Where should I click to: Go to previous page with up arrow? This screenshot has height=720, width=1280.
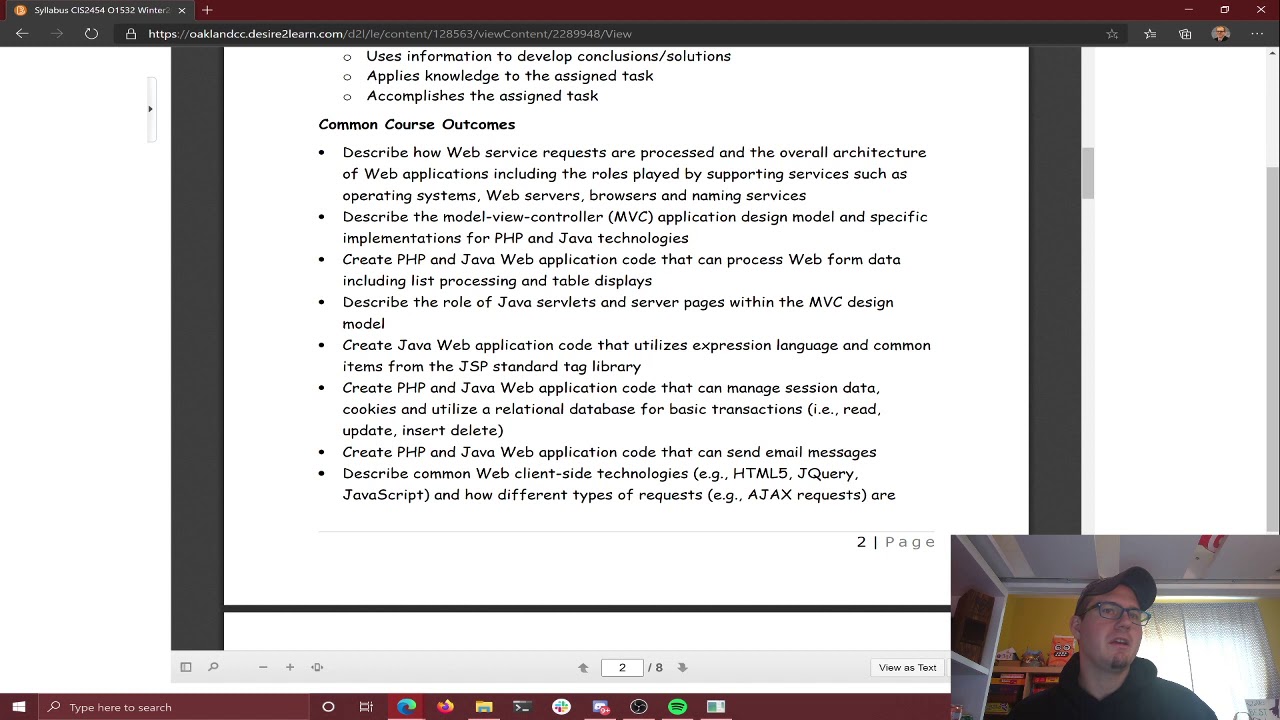click(583, 667)
